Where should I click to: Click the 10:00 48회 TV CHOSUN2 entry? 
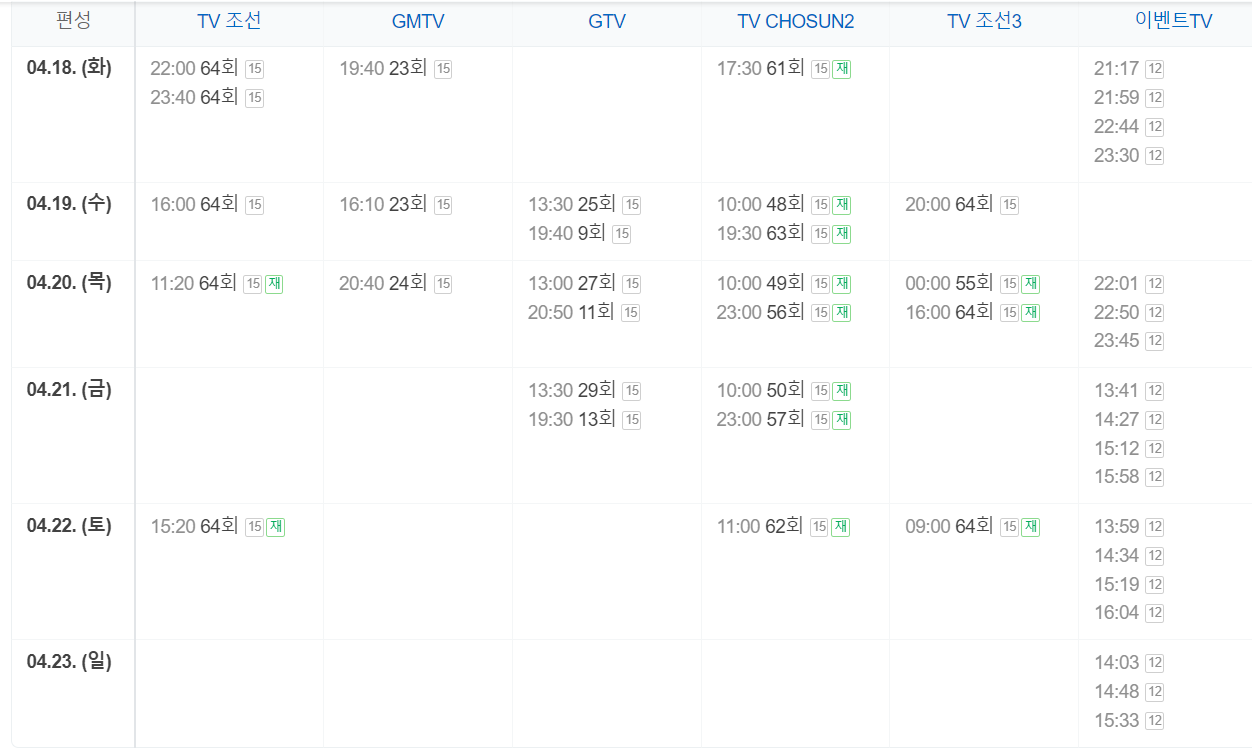point(761,204)
